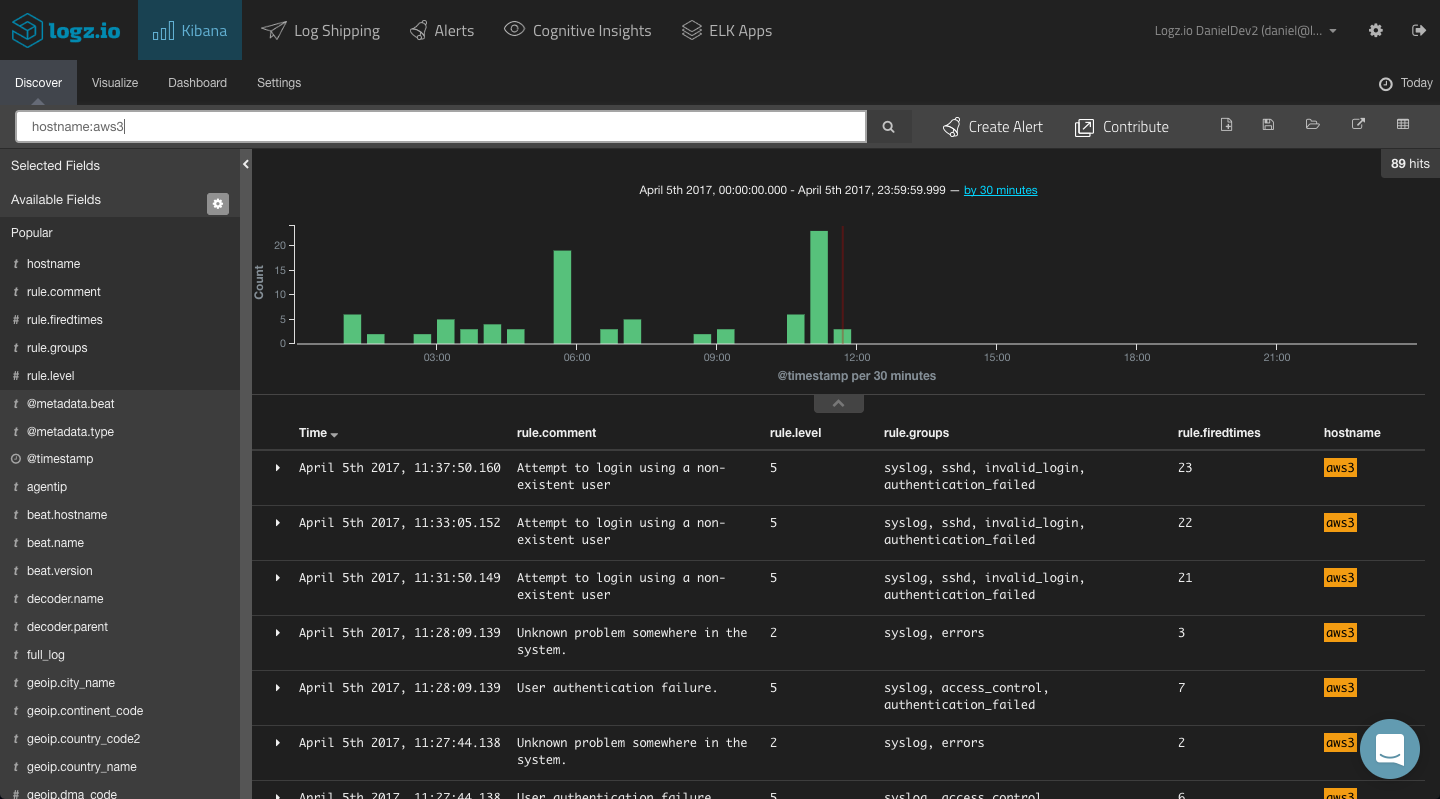This screenshot has height=799, width=1440.
Task: Click the search magnifier button
Action: 888,127
